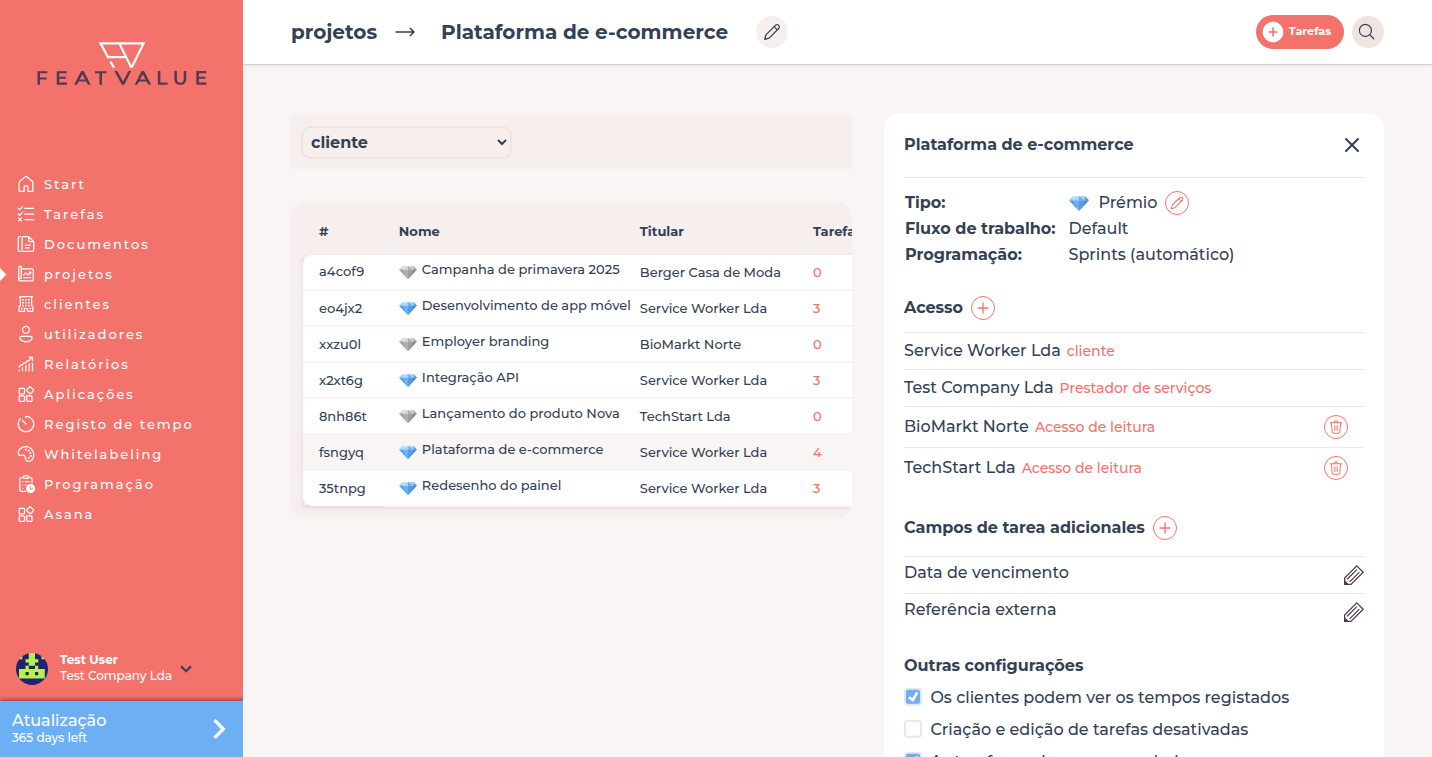Image resolution: width=1432 pixels, height=757 pixels.
Task: Add a field beside Campos de tarea adicionales
Action: tap(1165, 528)
